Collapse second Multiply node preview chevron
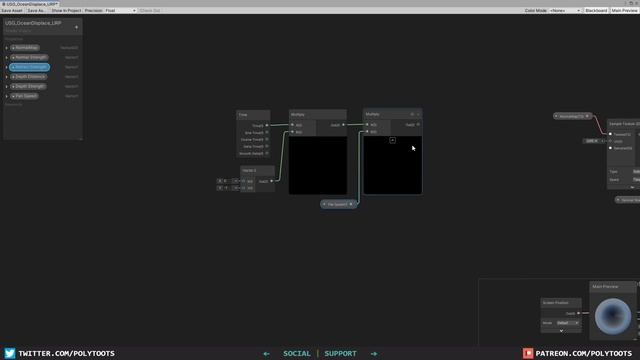640x360 pixels. 392,140
